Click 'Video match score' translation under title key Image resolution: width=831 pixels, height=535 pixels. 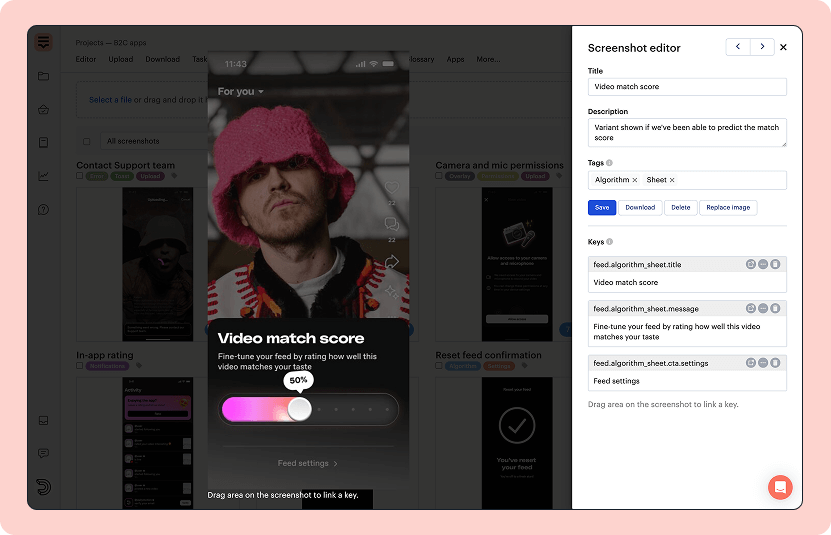[625, 283]
